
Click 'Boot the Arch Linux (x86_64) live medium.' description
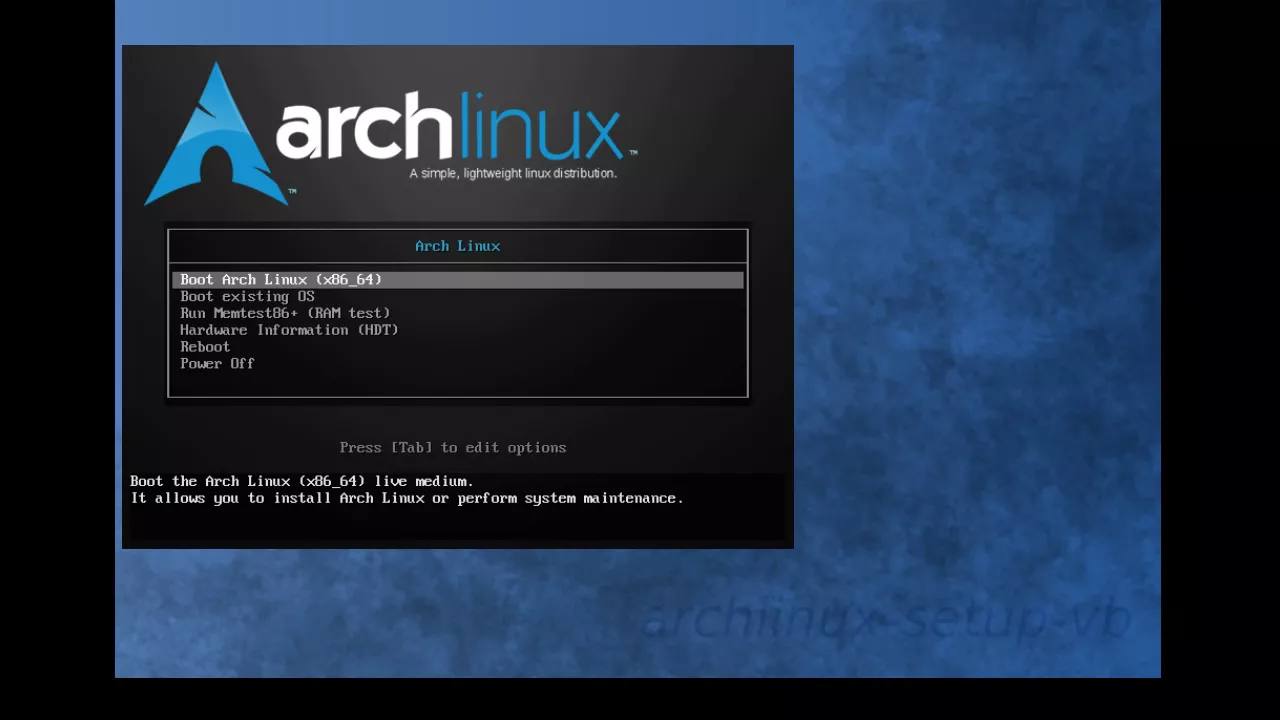click(x=302, y=482)
